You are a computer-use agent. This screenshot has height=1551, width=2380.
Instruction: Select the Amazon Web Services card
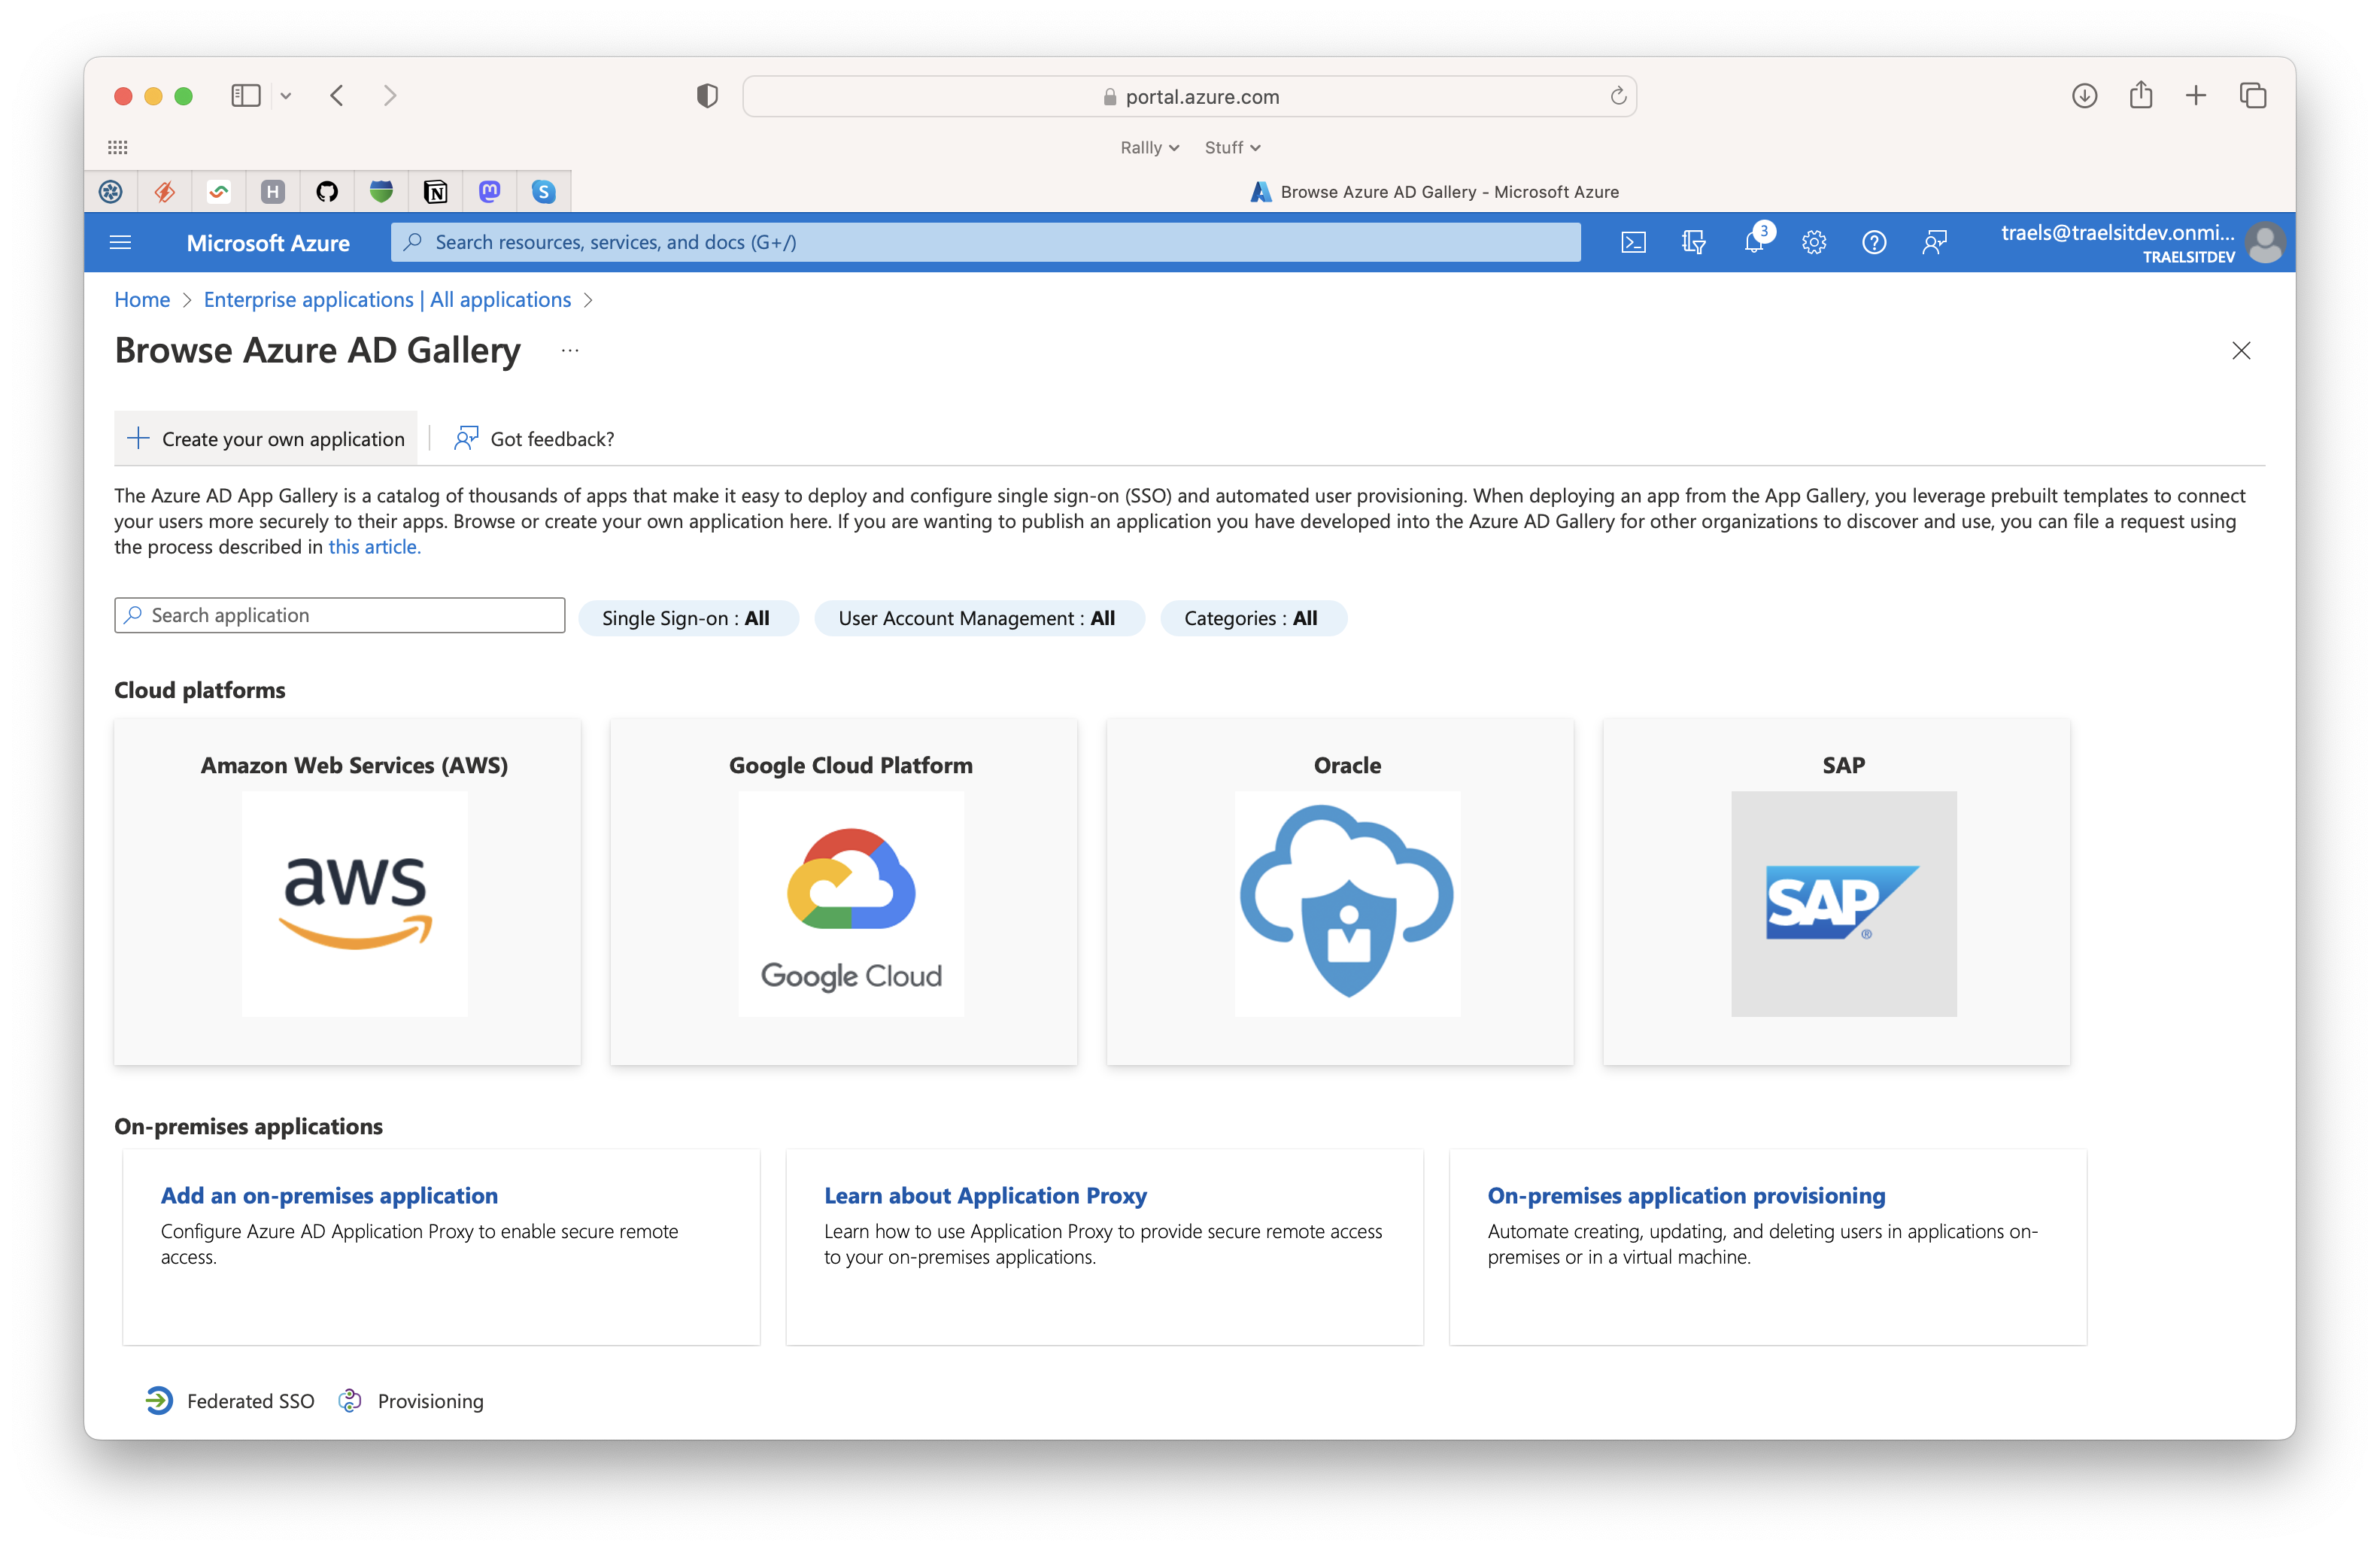348,892
